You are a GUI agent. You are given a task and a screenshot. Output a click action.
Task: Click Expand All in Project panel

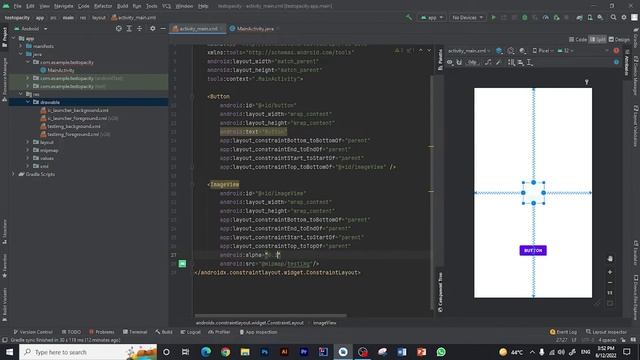point(129,29)
